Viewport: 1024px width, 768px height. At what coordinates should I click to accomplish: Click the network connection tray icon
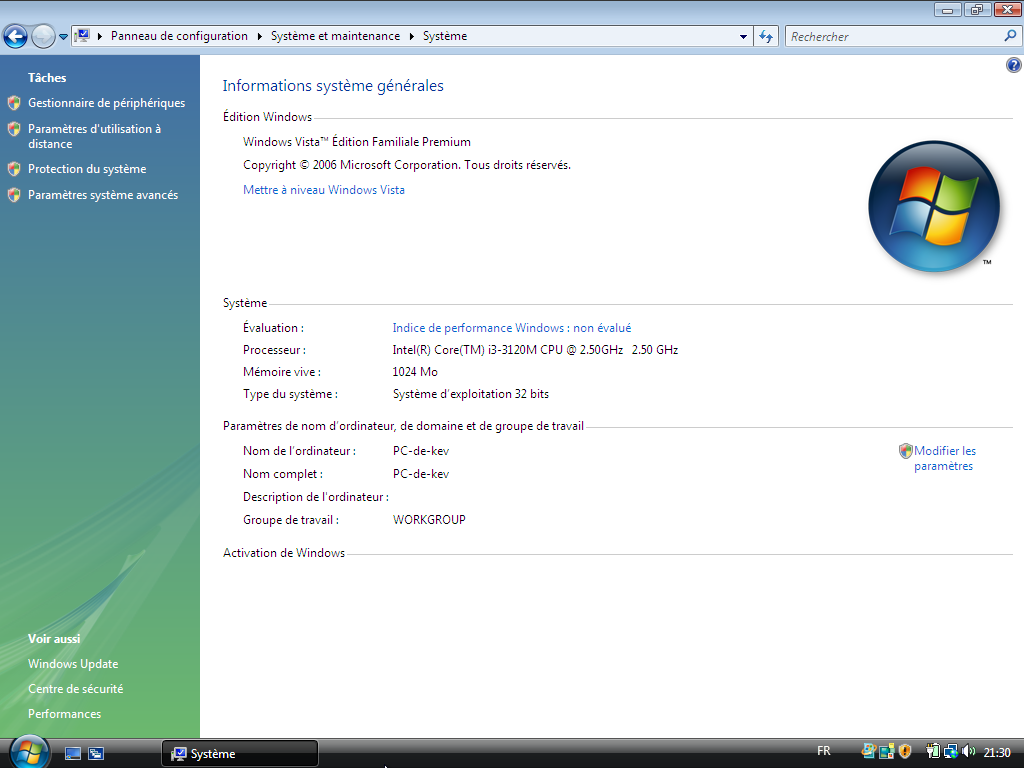pyautogui.click(x=950, y=752)
